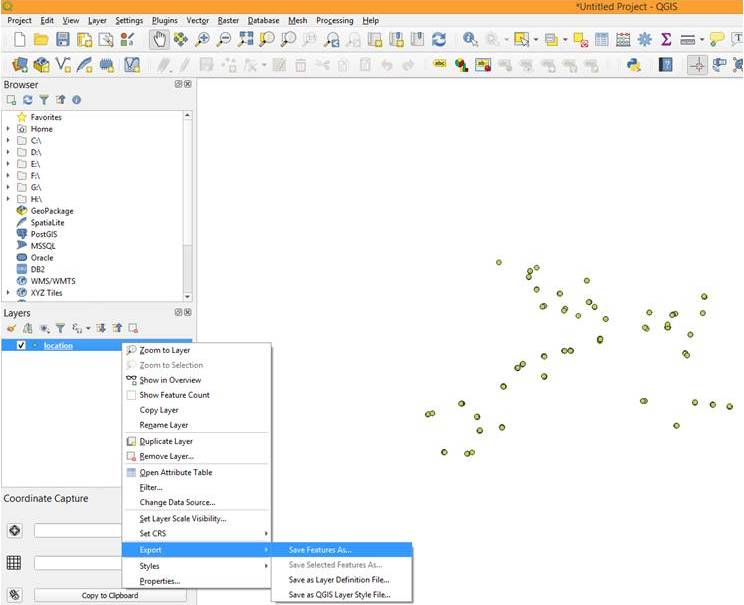The image size is (744, 605).
Task: Expand the E:\ drive node
Action: [x=8, y=164]
